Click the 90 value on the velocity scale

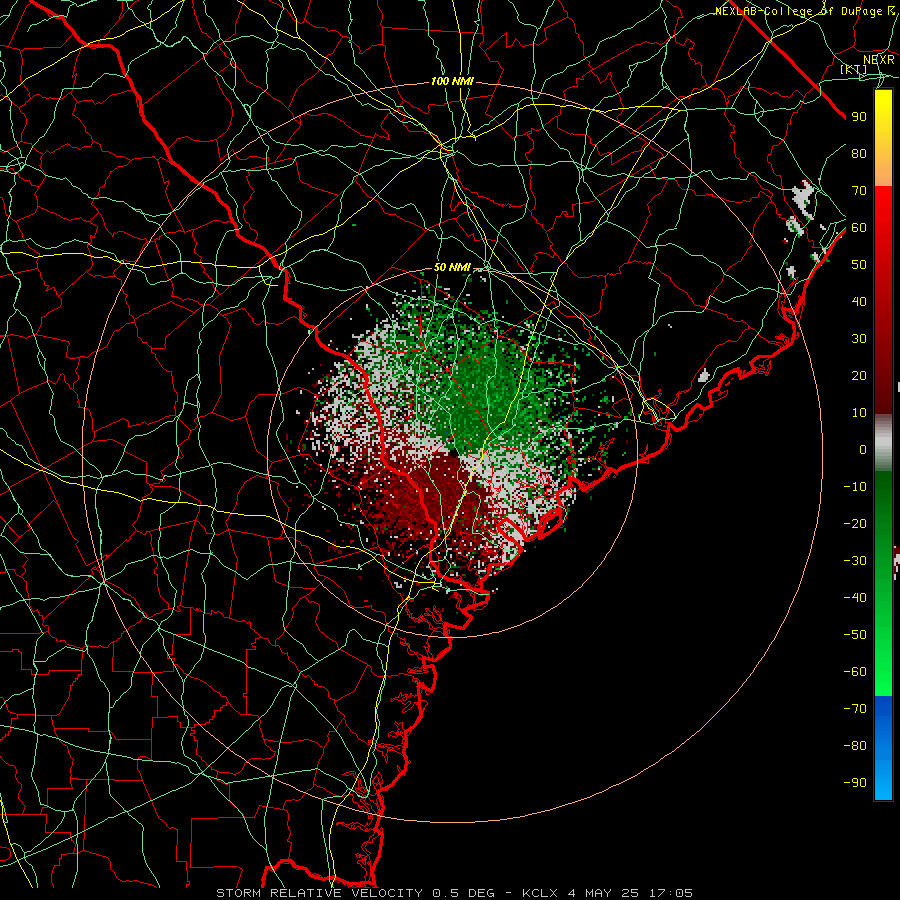coord(859,117)
